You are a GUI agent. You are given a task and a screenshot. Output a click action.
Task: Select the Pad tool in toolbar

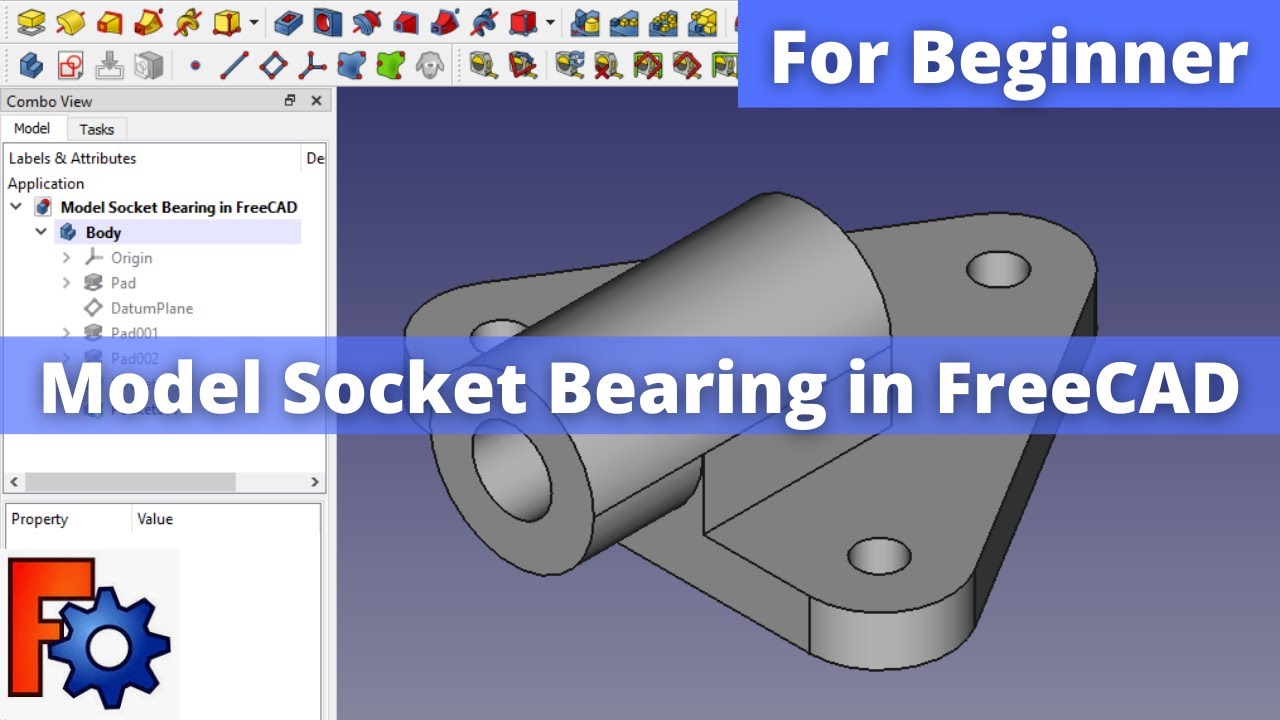30,20
